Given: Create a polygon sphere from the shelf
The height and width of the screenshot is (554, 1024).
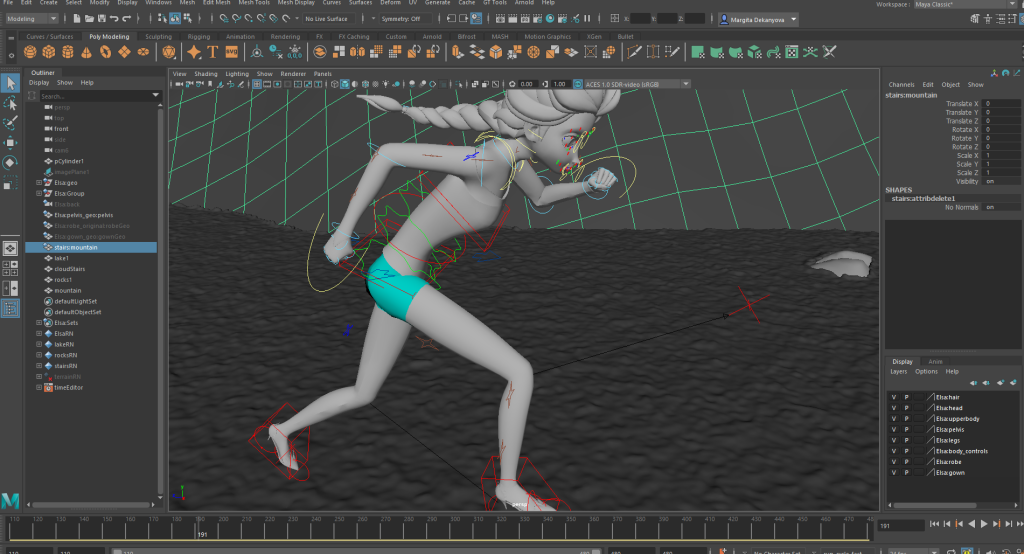Looking at the screenshot, I should pyautogui.click(x=30, y=52).
